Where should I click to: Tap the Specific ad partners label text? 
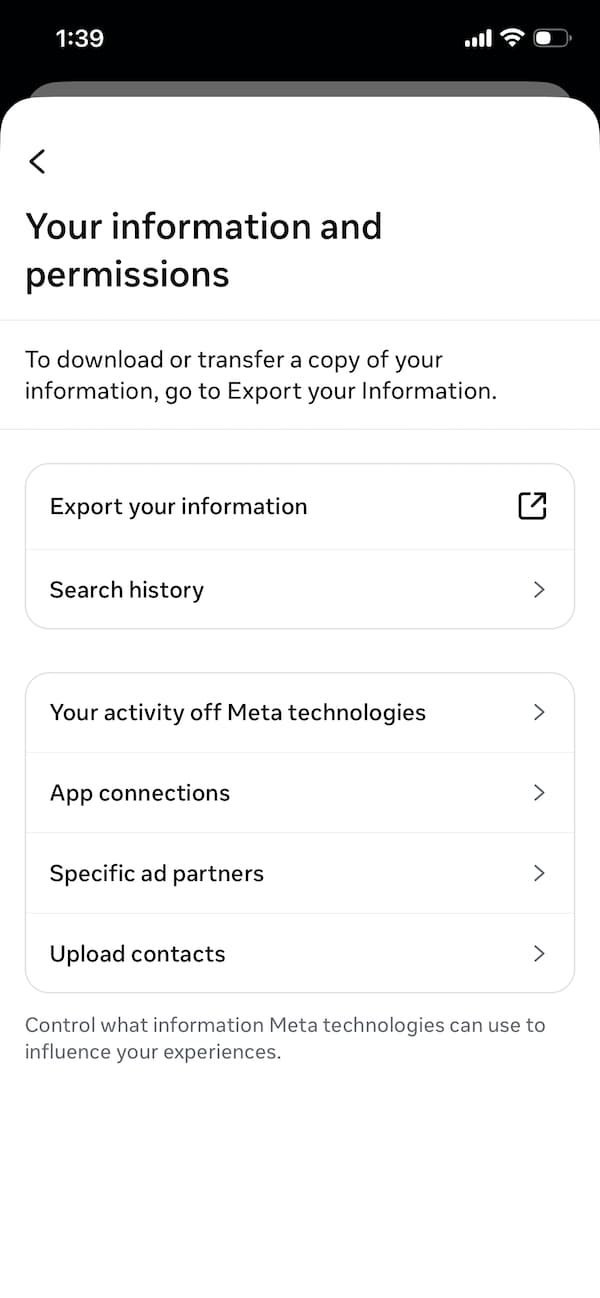coord(156,873)
